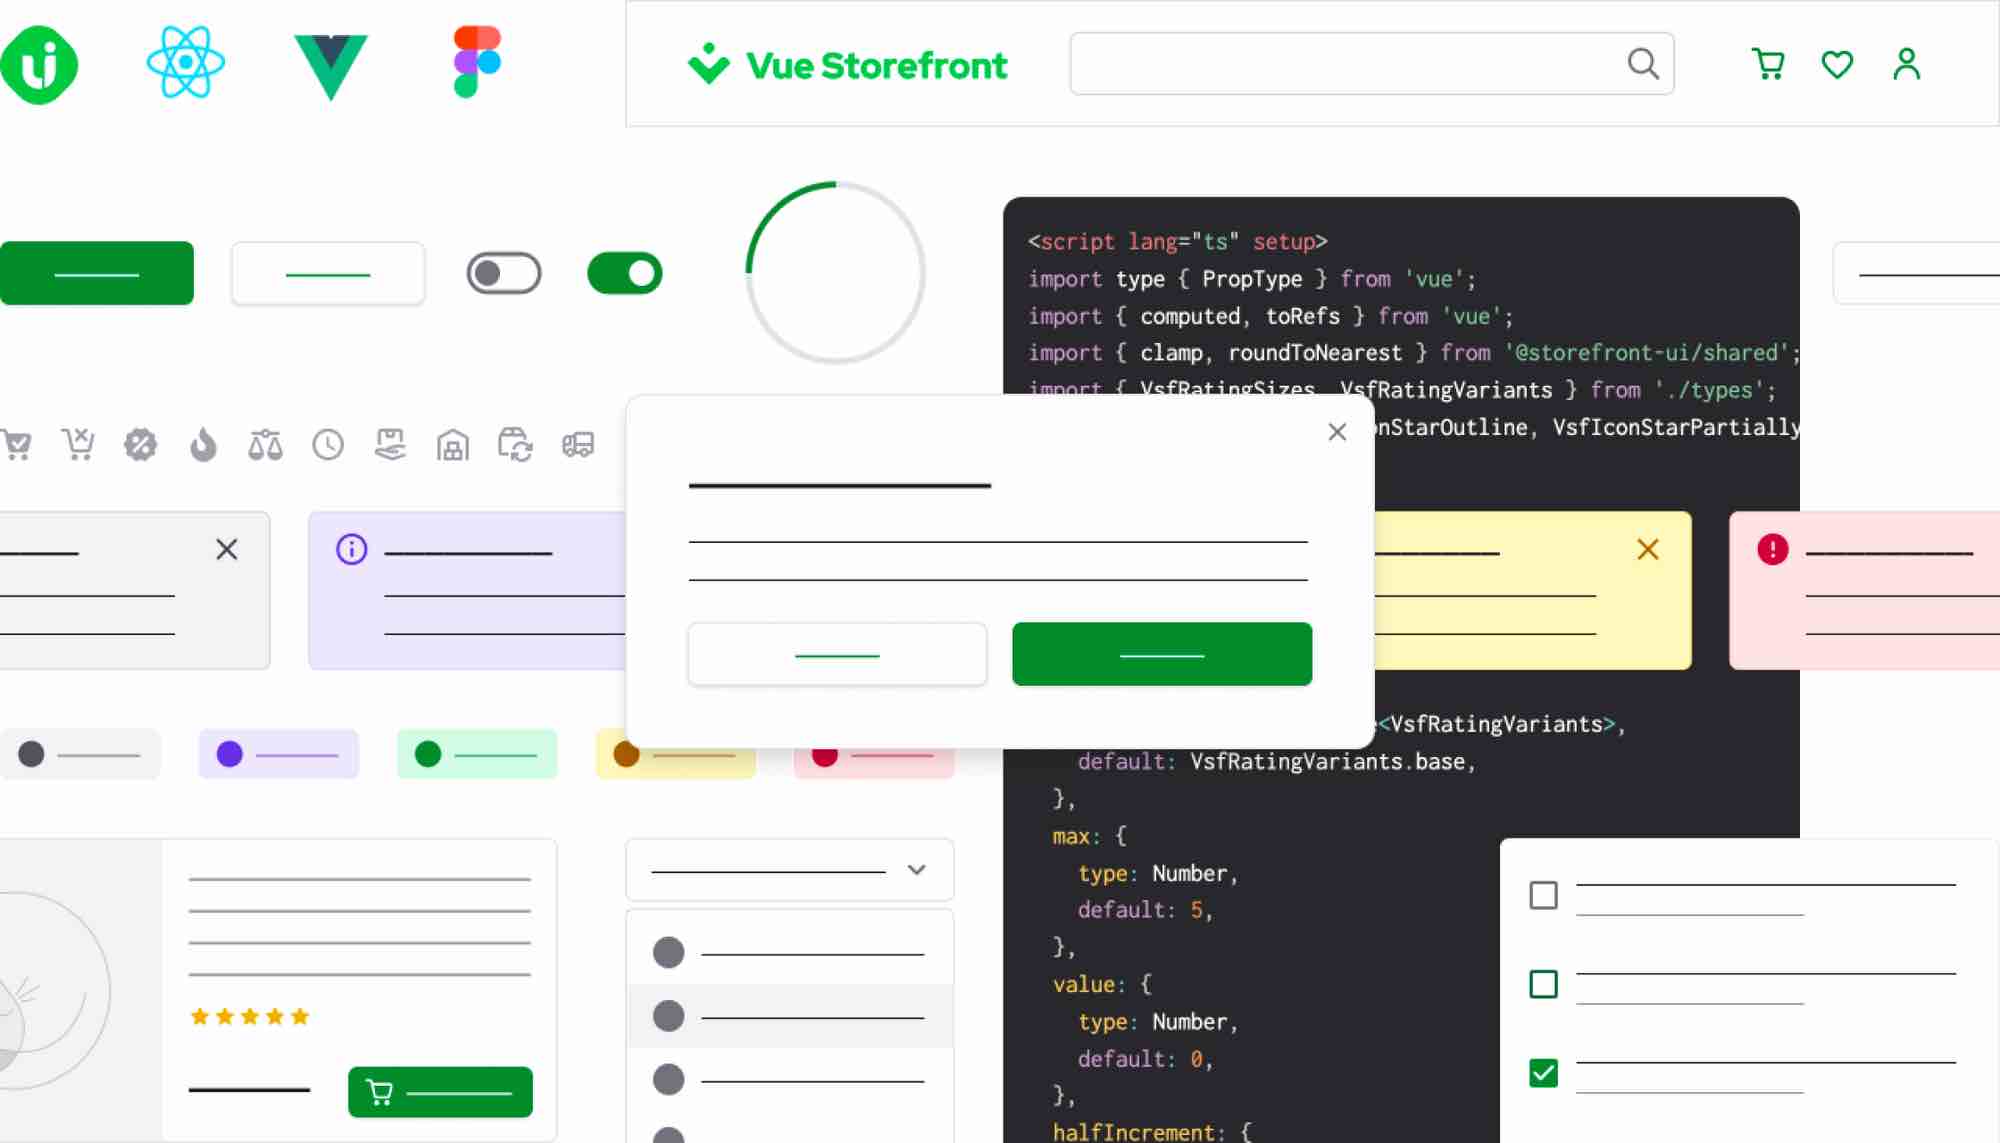Click the user account icon in navbar
This screenshot has width=2000, height=1143.
[1908, 65]
